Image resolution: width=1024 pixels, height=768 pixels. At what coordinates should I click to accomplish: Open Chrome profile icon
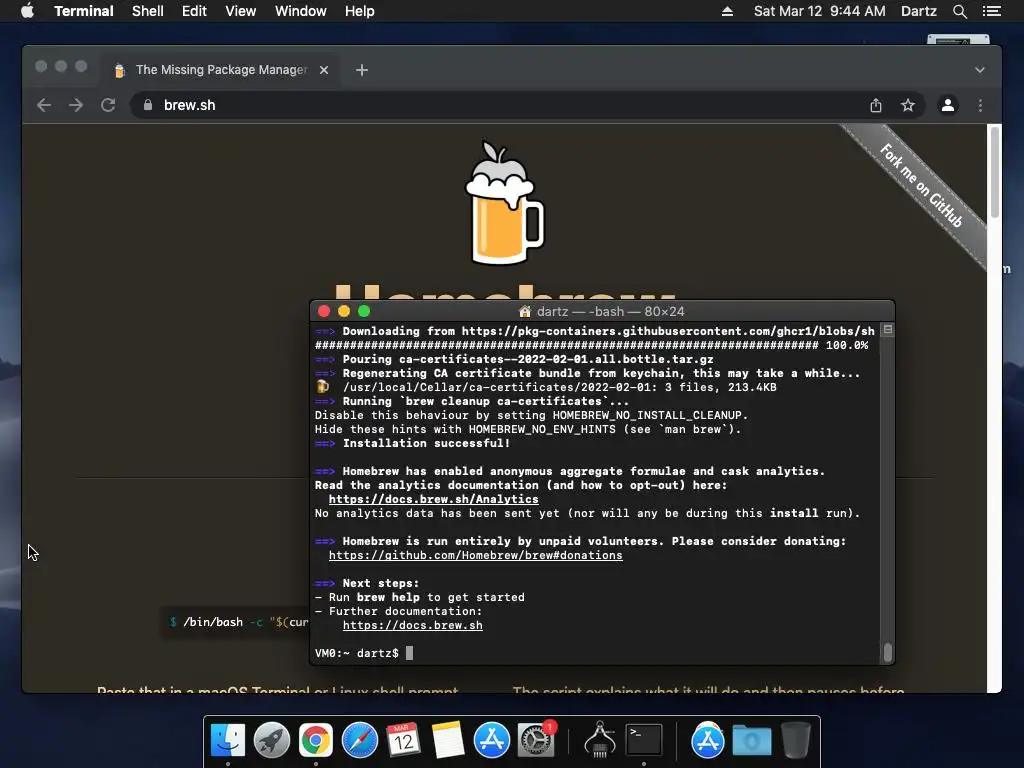(x=948, y=105)
